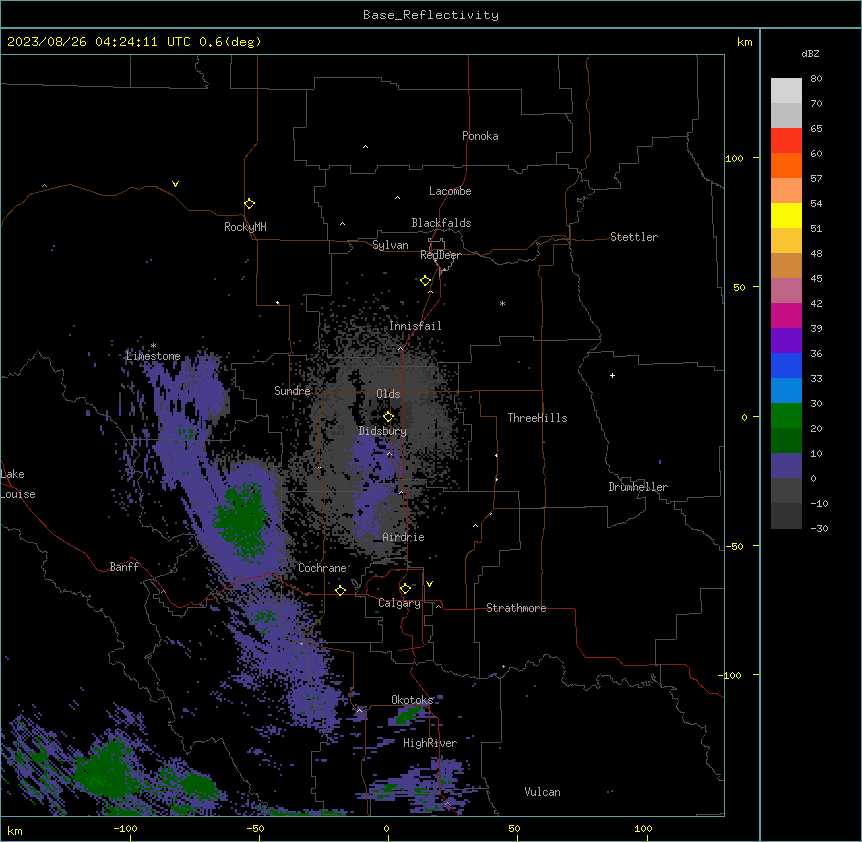
Task: Pick the blue 33-36 dBZ legend swatch
Action: tap(786, 365)
